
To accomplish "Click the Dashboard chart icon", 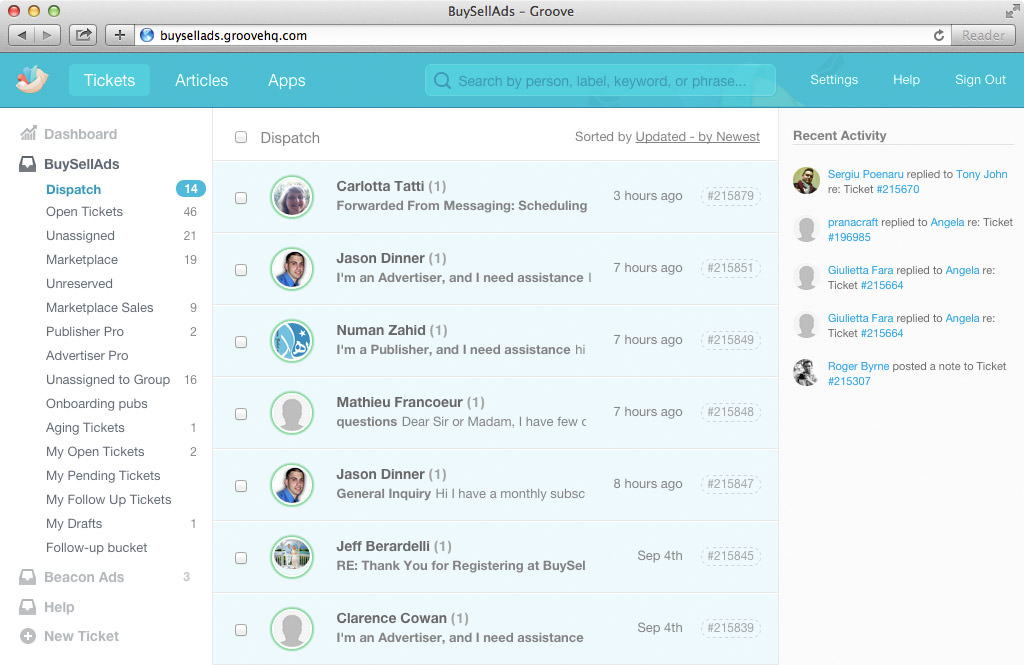I will [28, 134].
